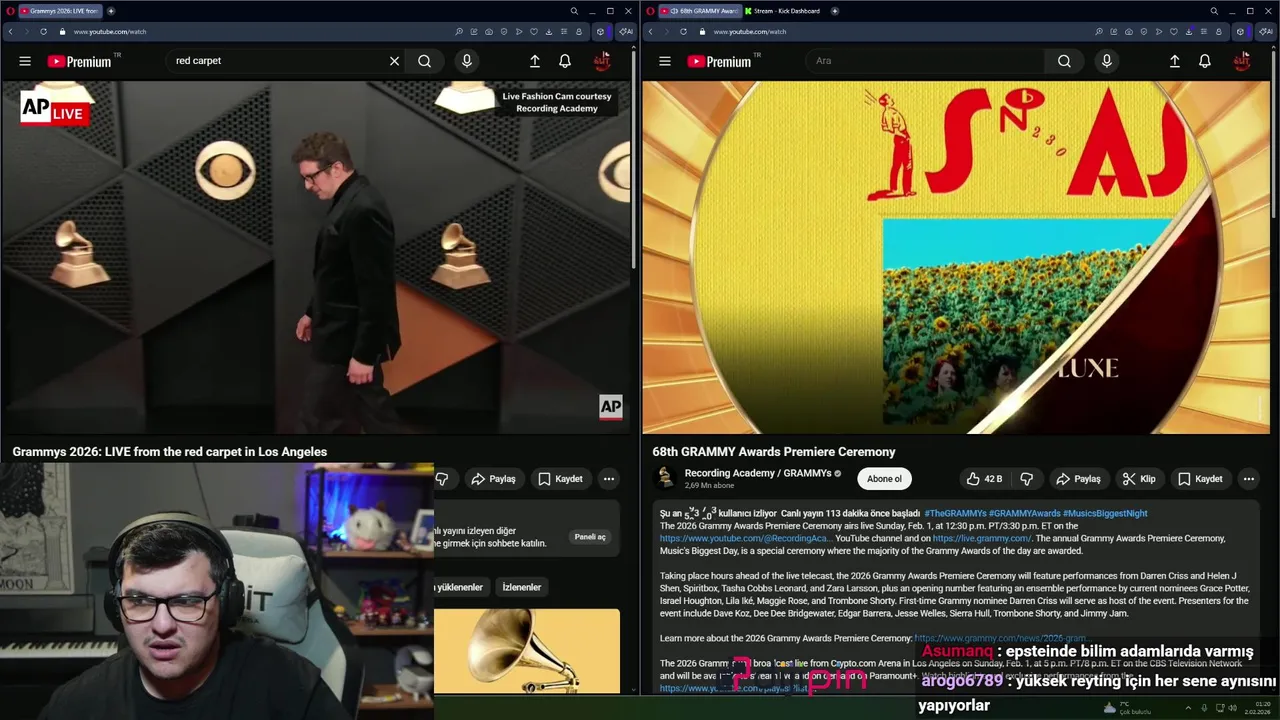The height and width of the screenshot is (720, 1280).
Task: Start voice search in right YouTube window
Action: click(1106, 61)
